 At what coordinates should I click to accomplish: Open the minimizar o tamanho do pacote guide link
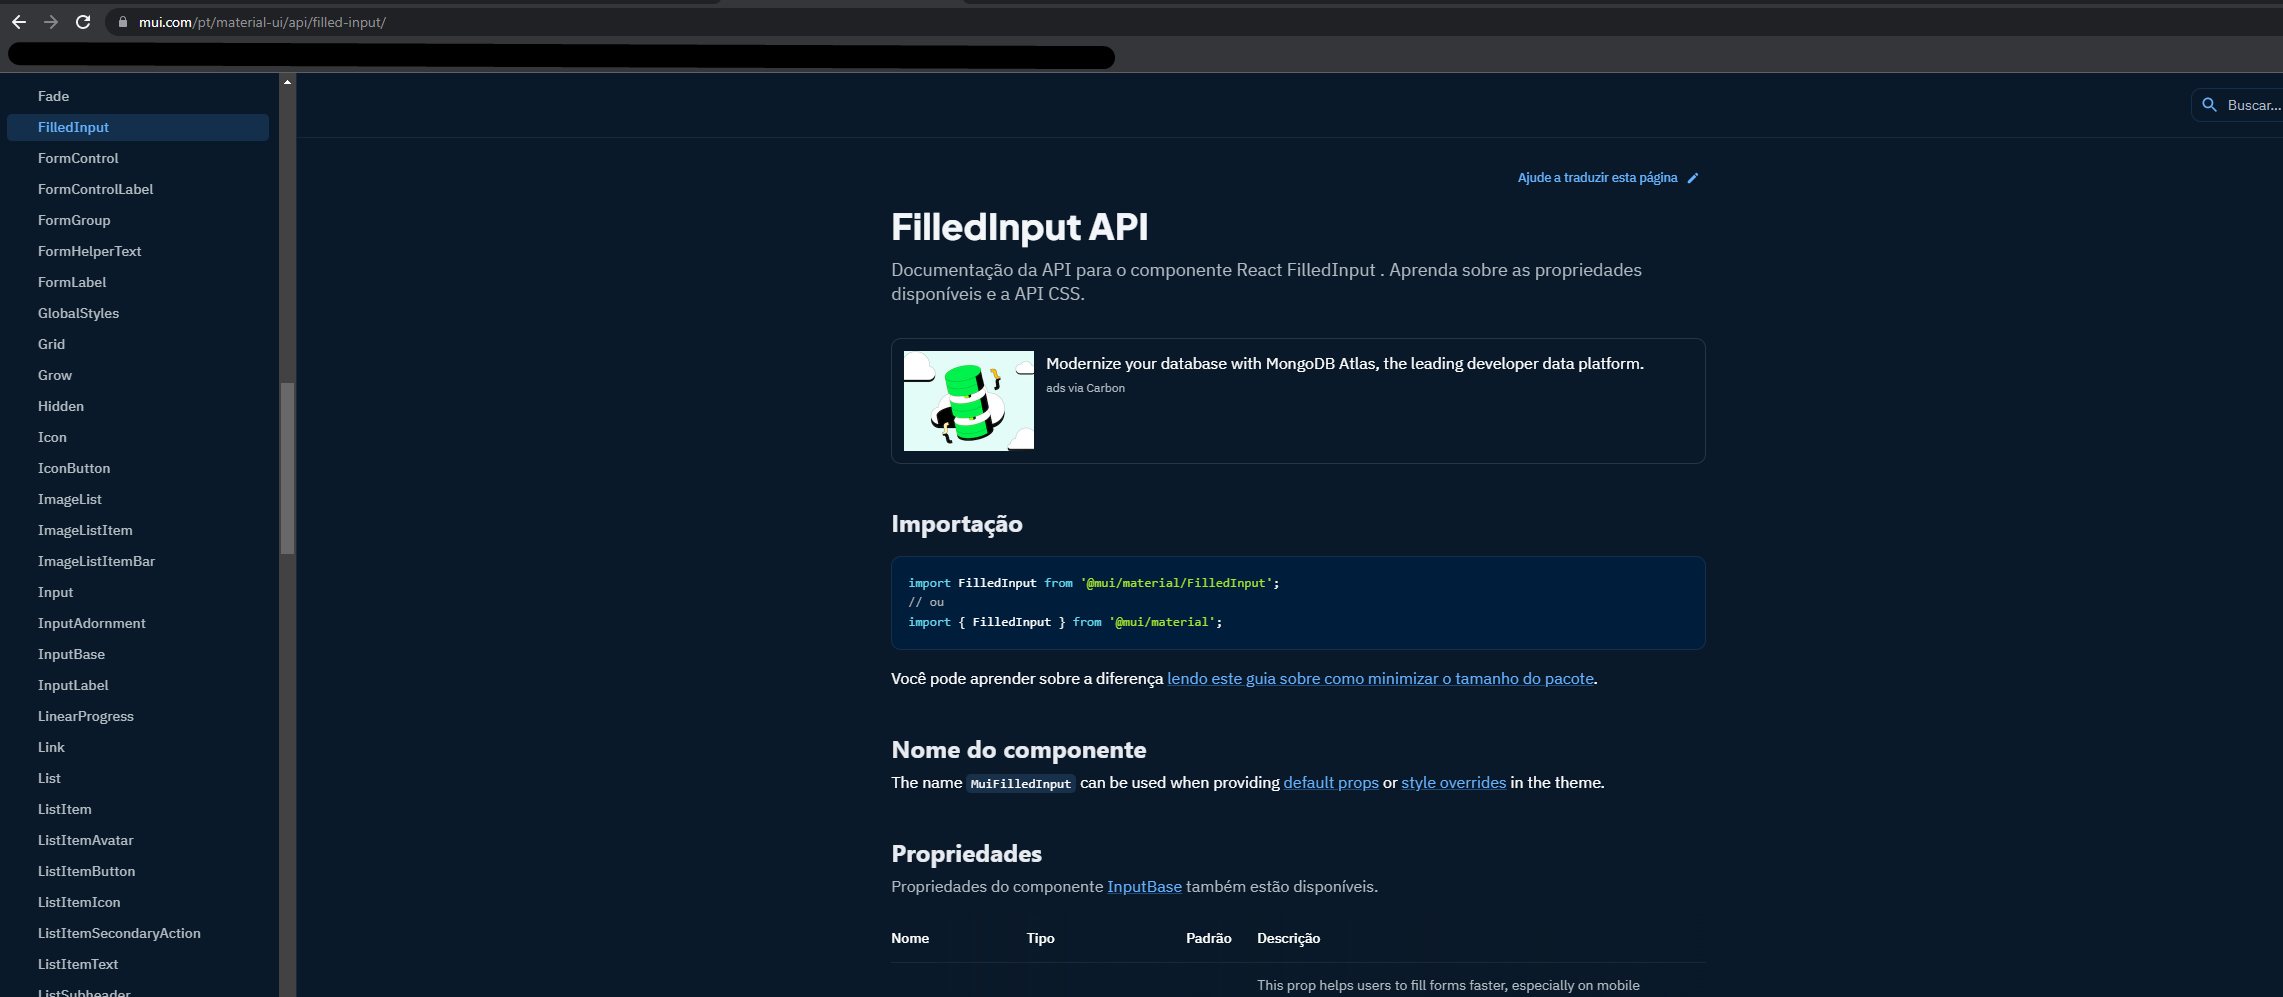coord(1380,679)
